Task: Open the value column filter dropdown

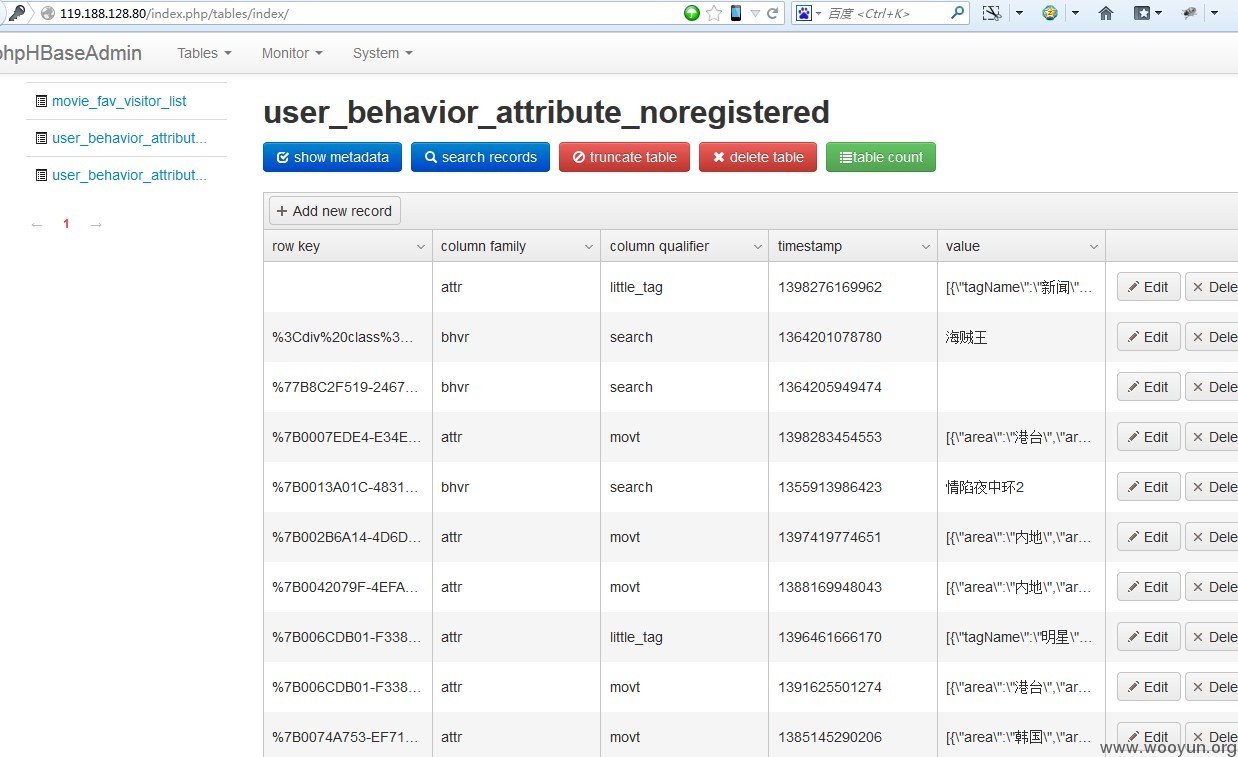Action: pyautogui.click(x=1092, y=246)
